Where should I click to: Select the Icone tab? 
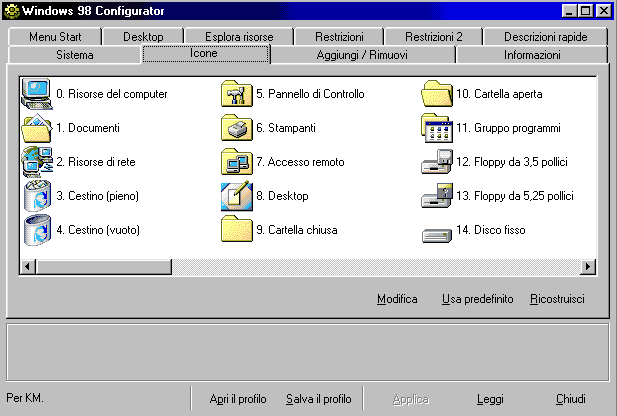click(x=206, y=53)
